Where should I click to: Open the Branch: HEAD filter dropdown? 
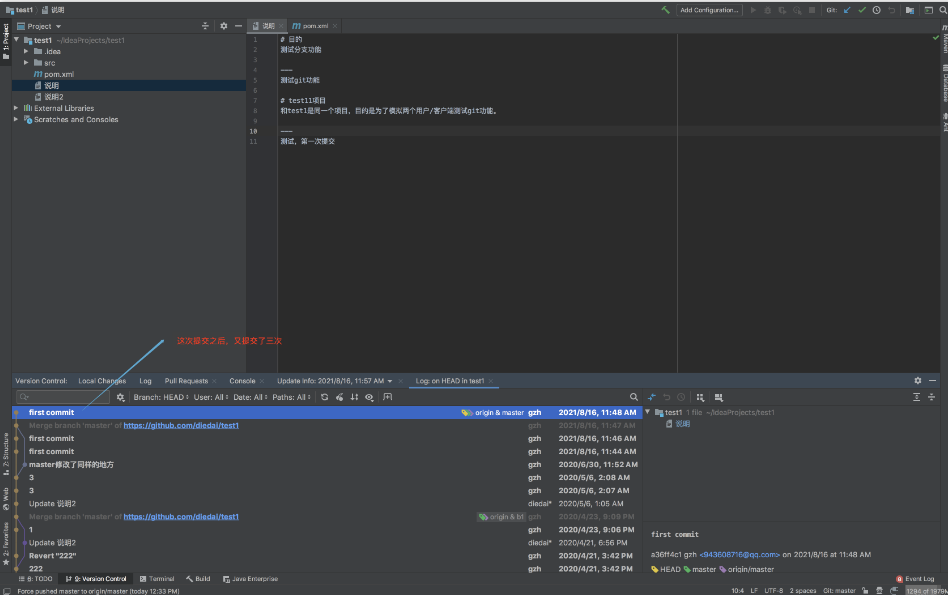[x=161, y=397]
